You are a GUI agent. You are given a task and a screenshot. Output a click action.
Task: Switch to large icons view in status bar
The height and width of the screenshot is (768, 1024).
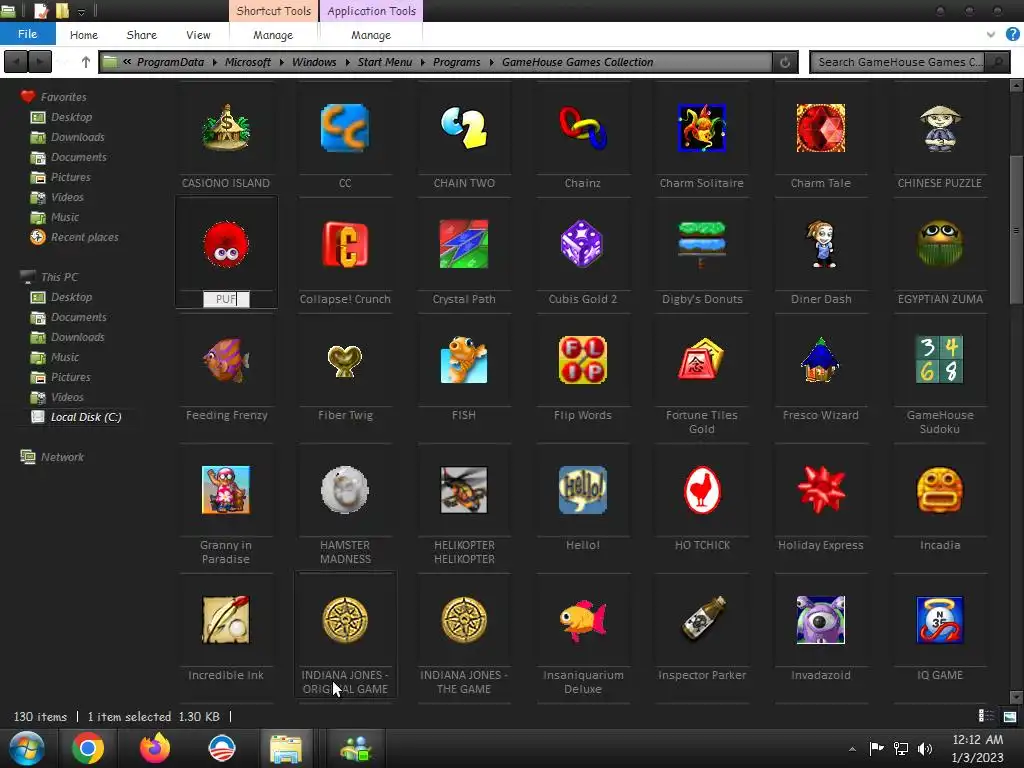tap(1010, 716)
